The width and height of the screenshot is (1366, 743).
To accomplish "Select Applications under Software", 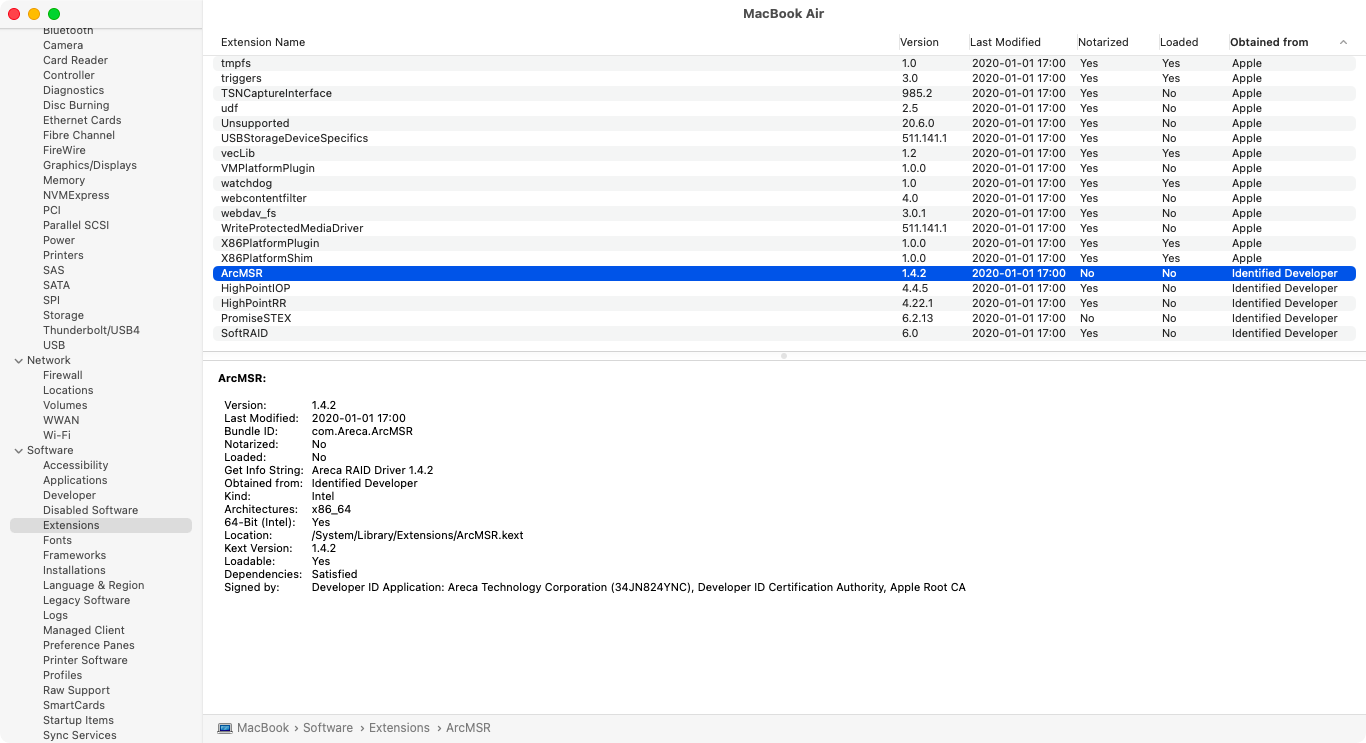I will (x=75, y=480).
